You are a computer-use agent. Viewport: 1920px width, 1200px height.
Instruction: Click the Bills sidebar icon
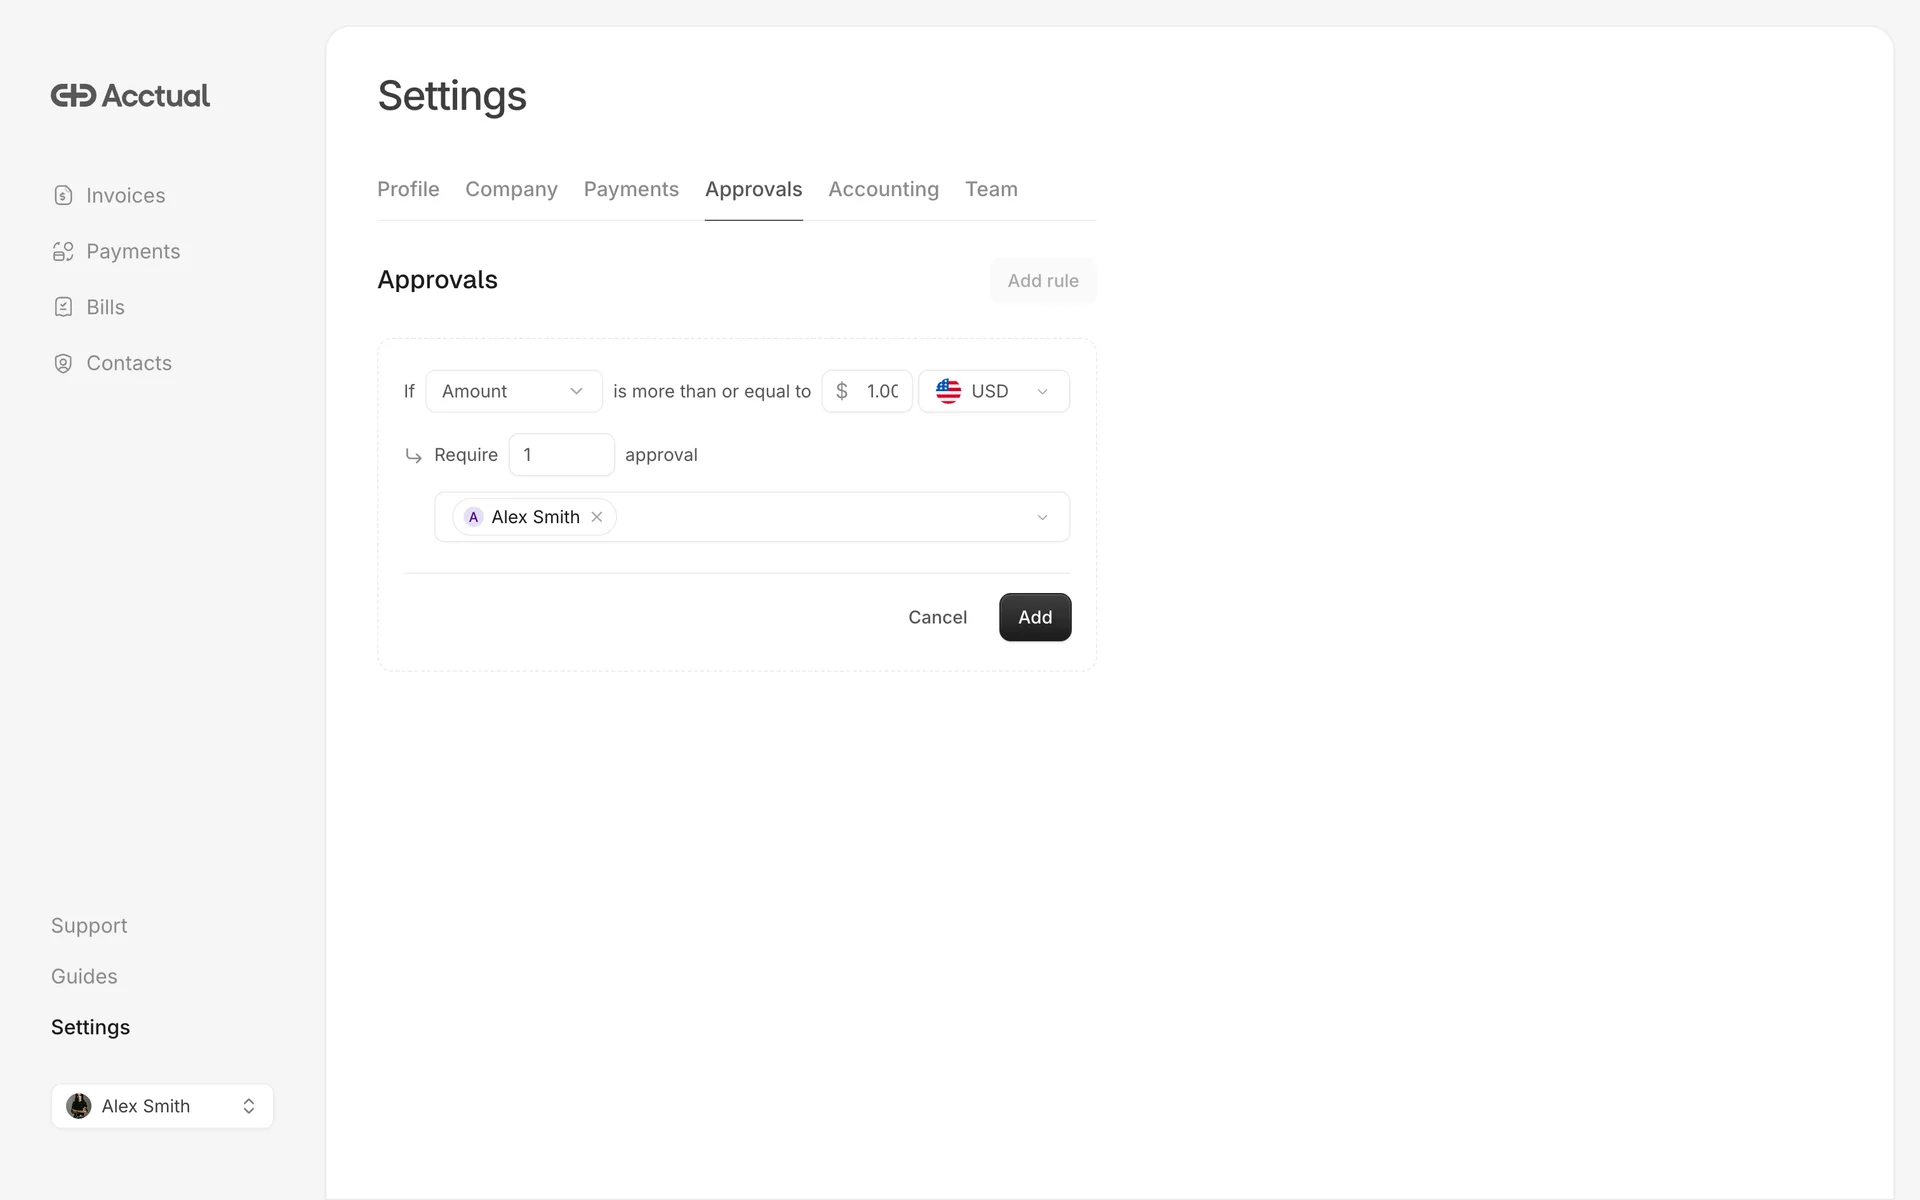(63, 308)
